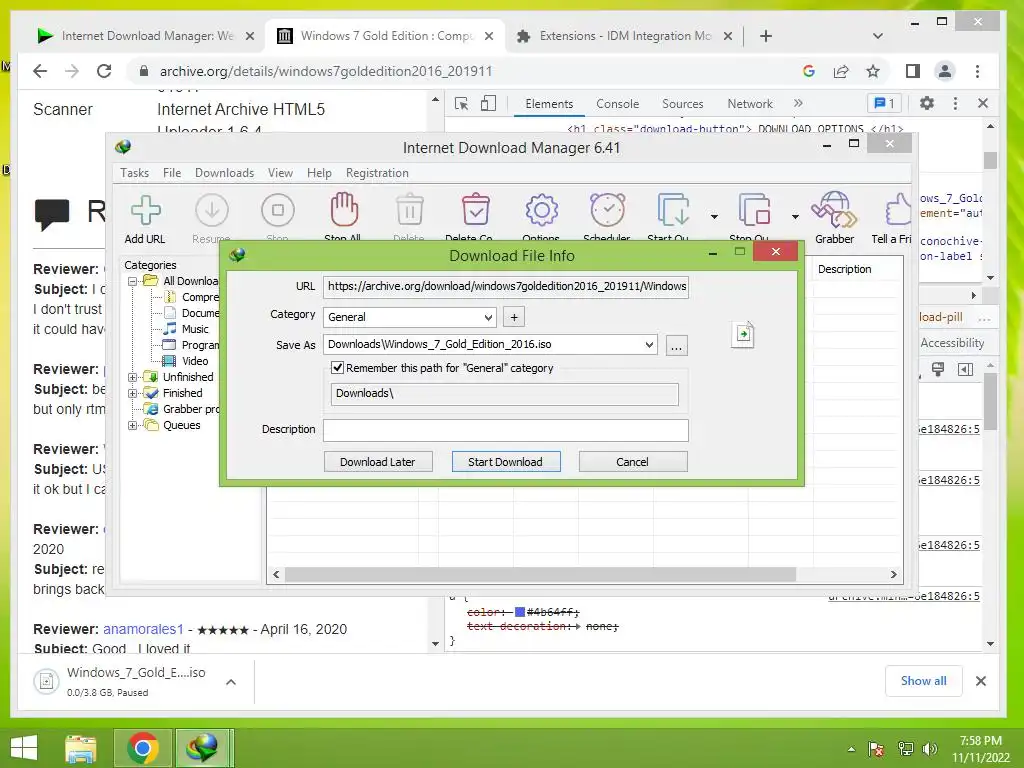Bookmark this page with the star icon

point(872,71)
